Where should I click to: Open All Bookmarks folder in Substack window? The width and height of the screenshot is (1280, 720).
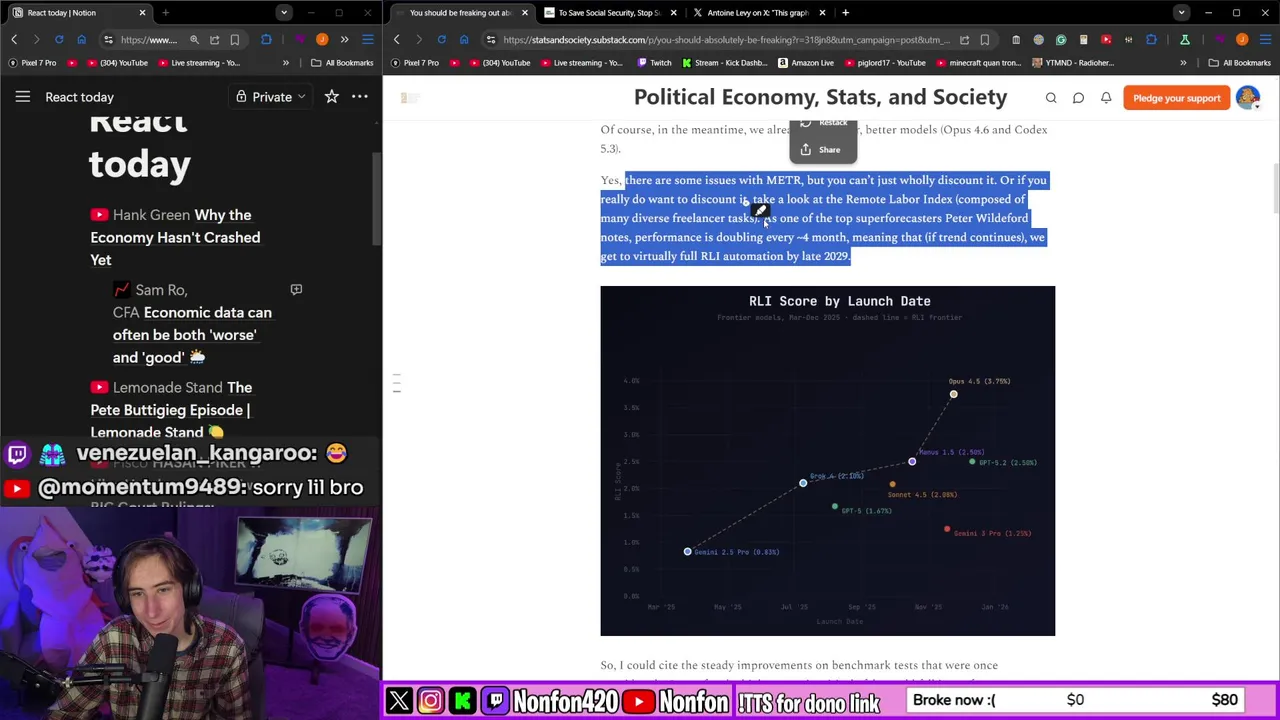click(x=1240, y=63)
